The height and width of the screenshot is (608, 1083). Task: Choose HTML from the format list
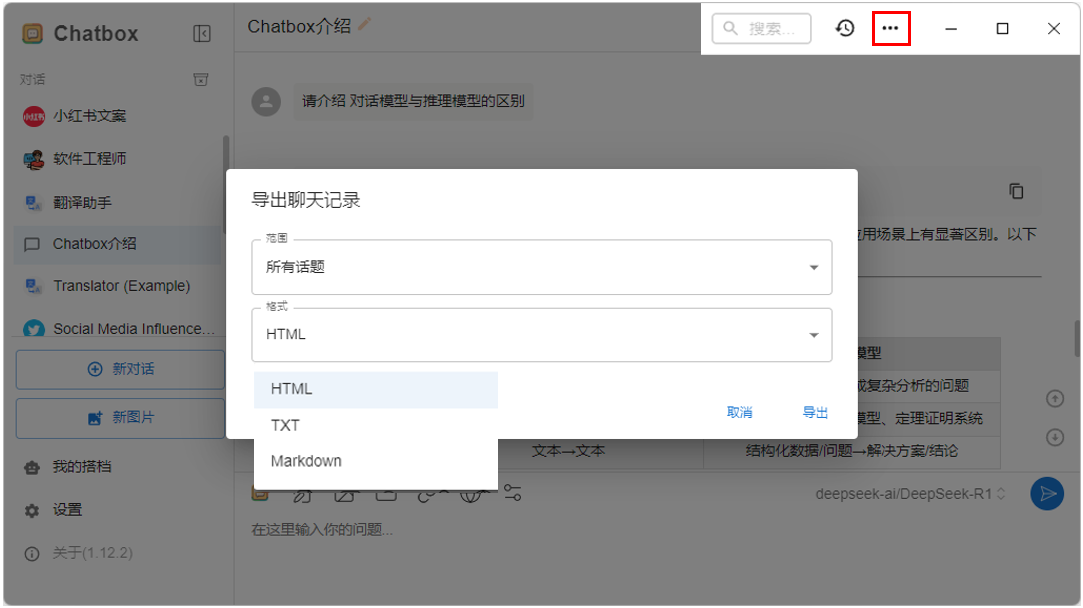[376, 389]
